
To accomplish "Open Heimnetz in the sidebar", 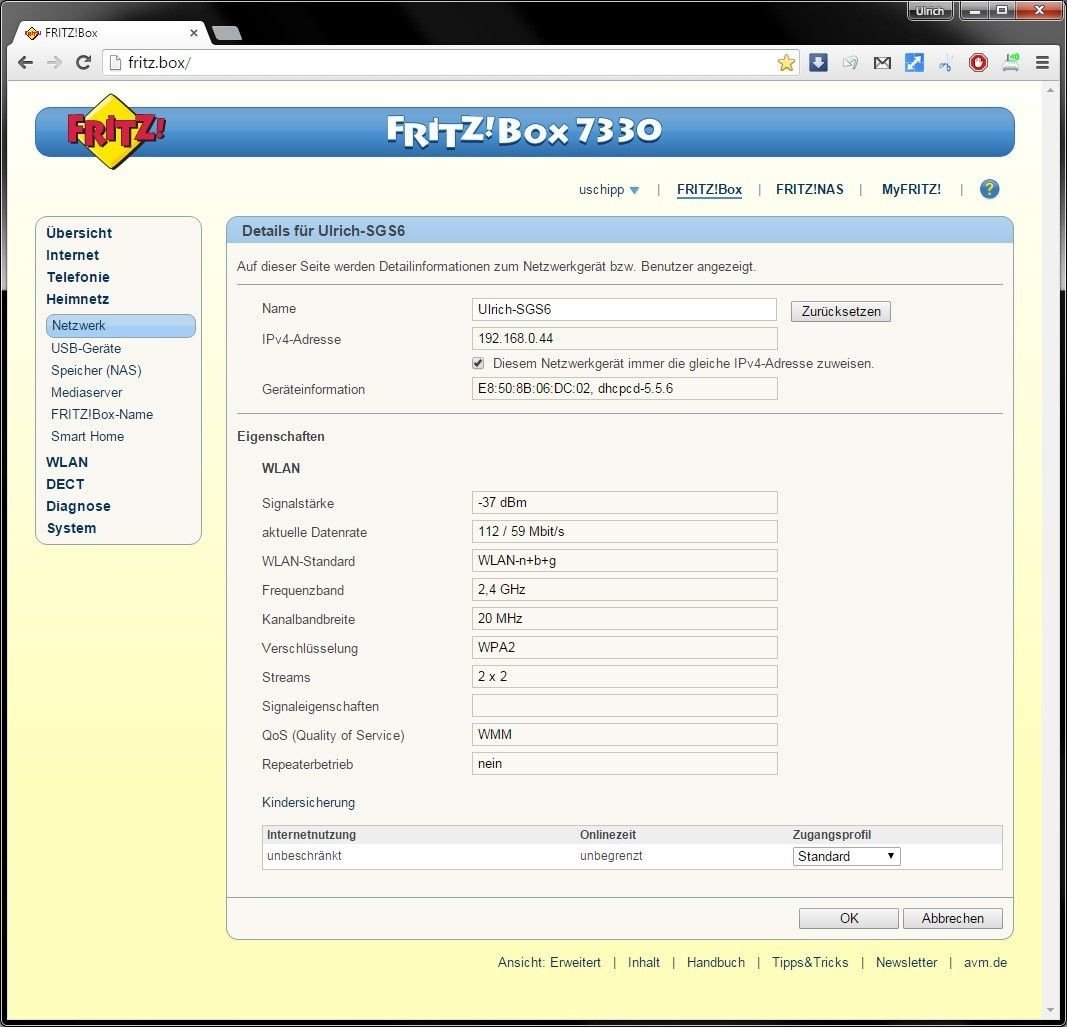I will coord(78,299).
